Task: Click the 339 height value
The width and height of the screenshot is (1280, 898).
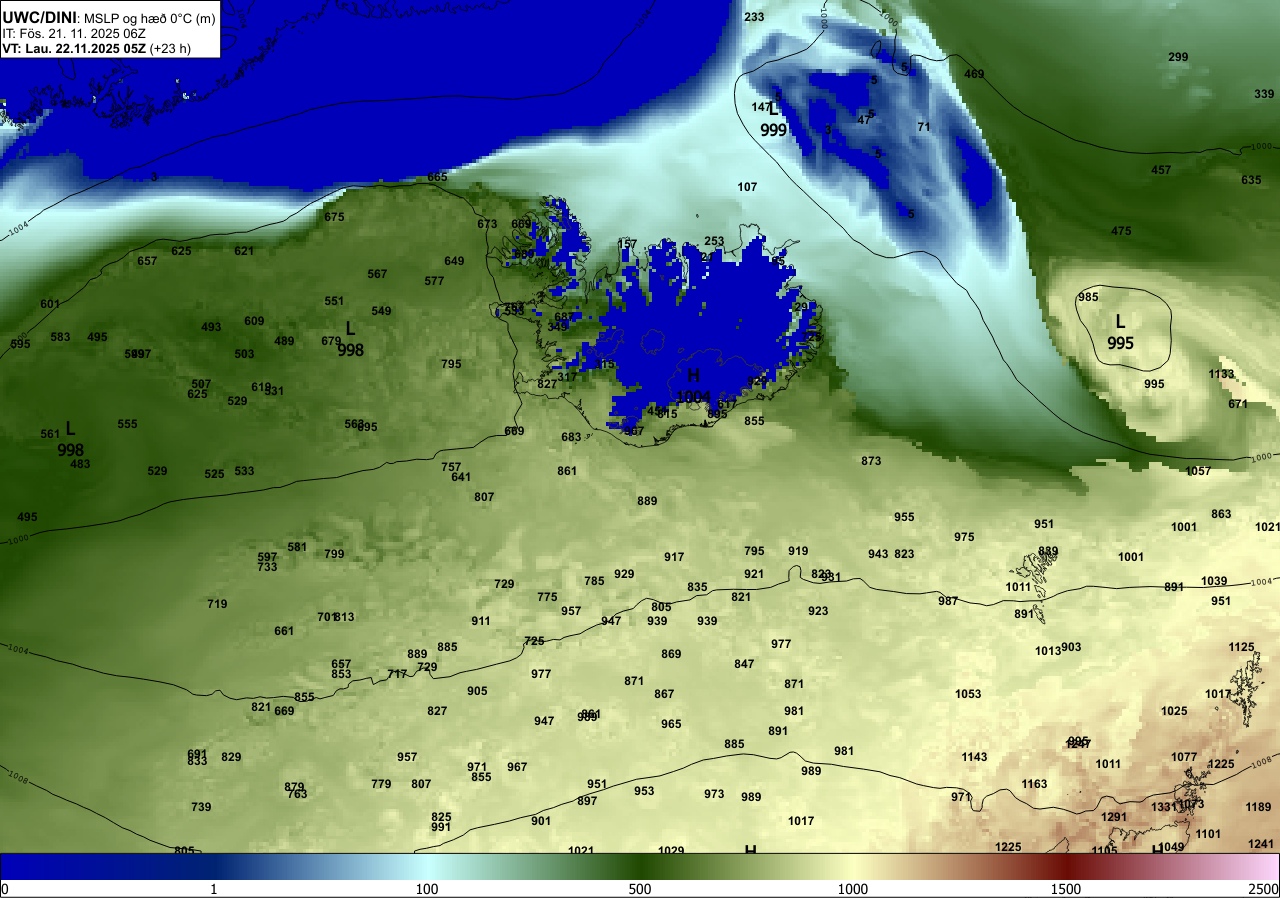Action: [x=1264, y=94]
